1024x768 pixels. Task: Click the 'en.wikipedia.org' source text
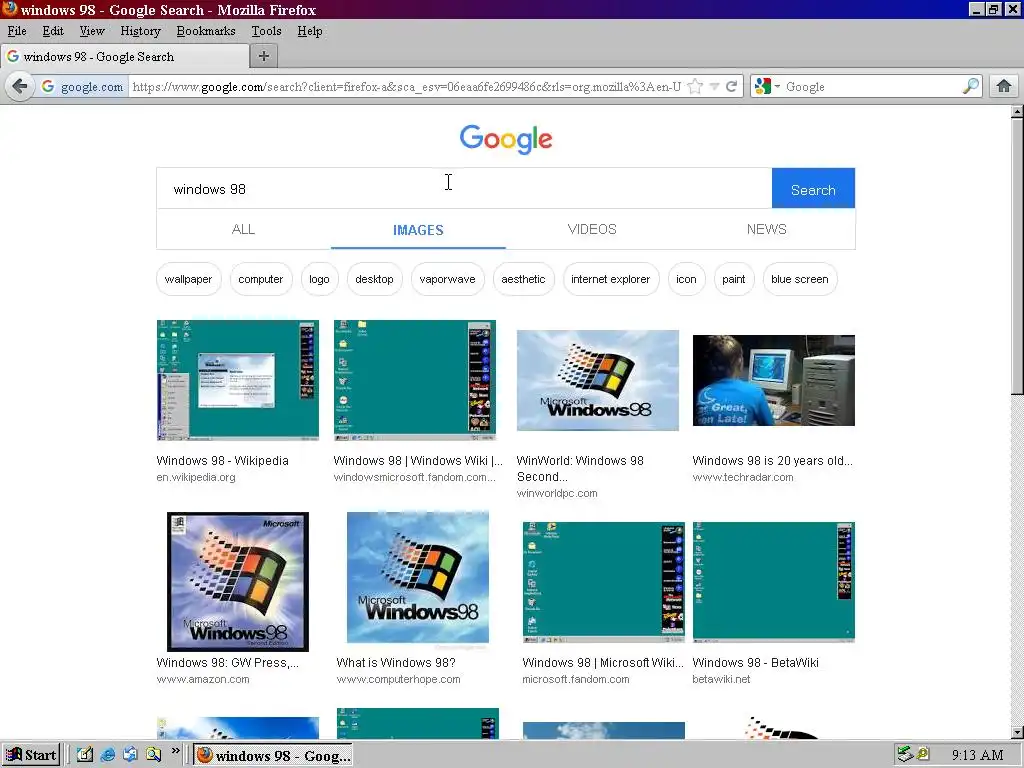pyautogui.click(x=196, y=477)
